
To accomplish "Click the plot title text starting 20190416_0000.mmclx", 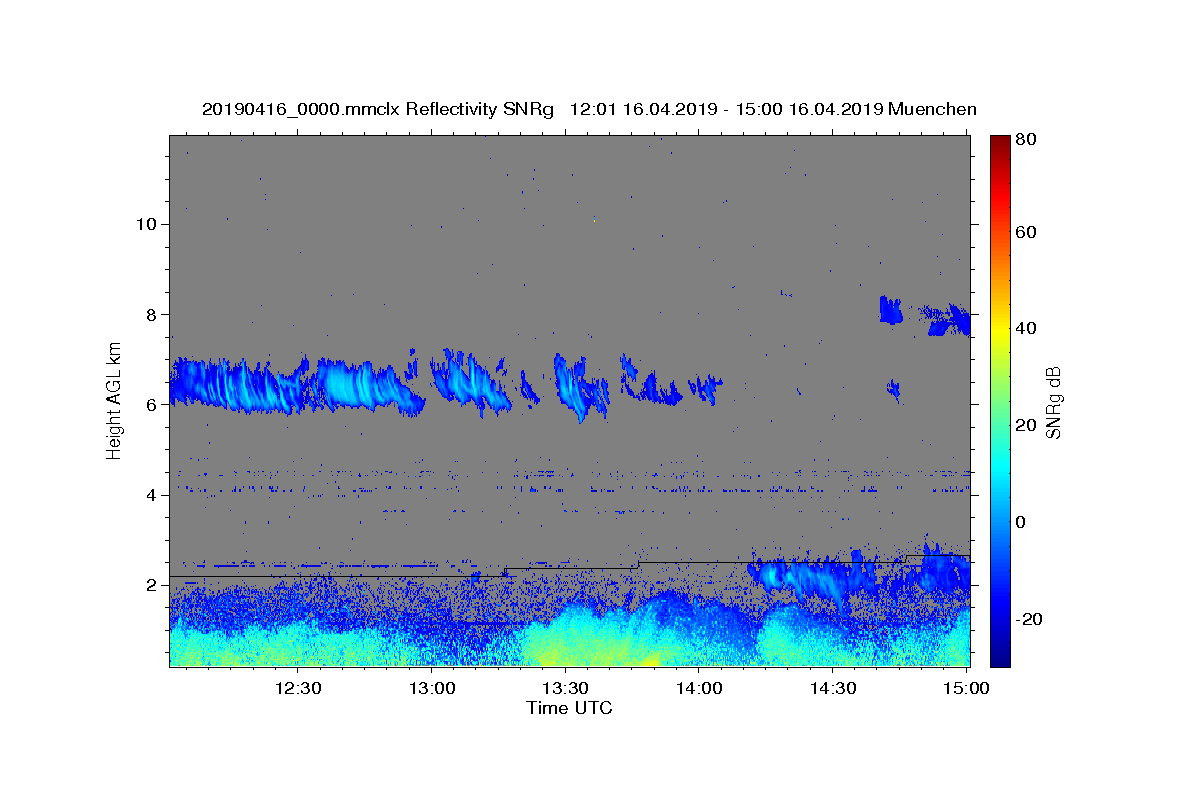I will pyautogui.click(x=589, y=109).
